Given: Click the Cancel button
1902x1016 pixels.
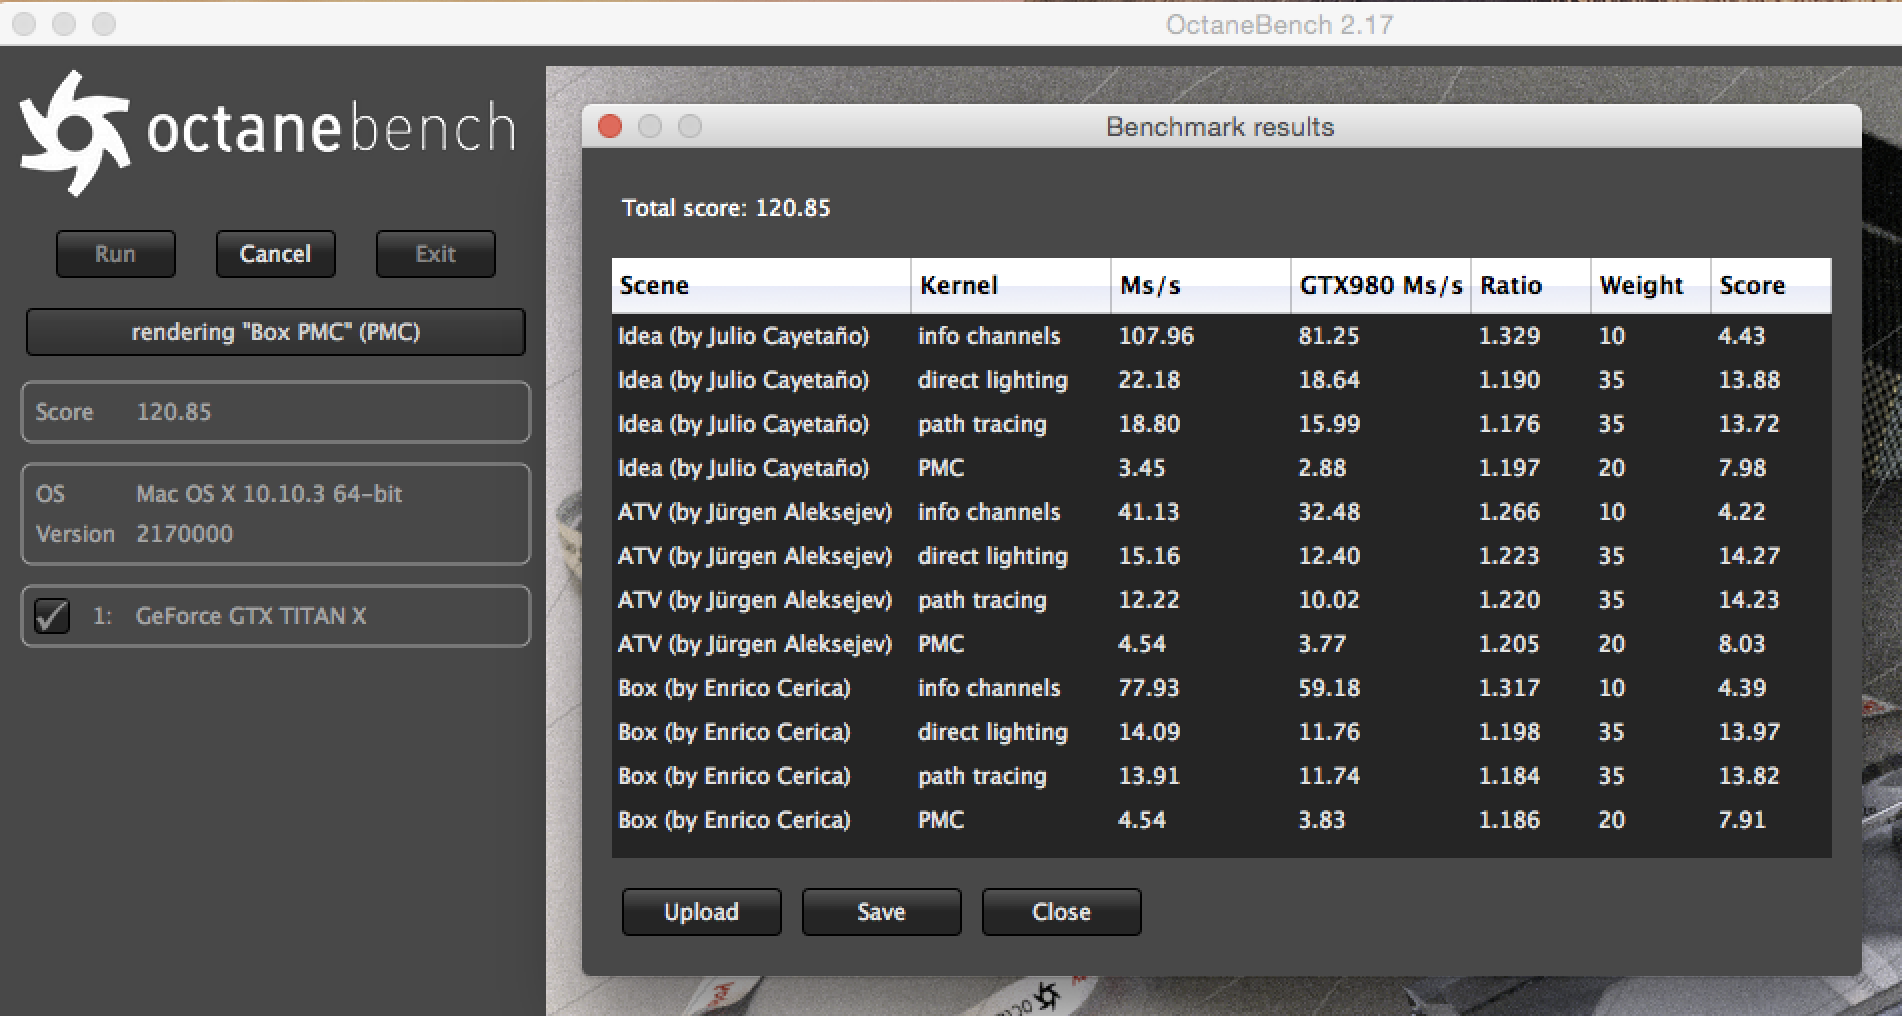Looking at the screenshot, I should (x=275, y=254).
